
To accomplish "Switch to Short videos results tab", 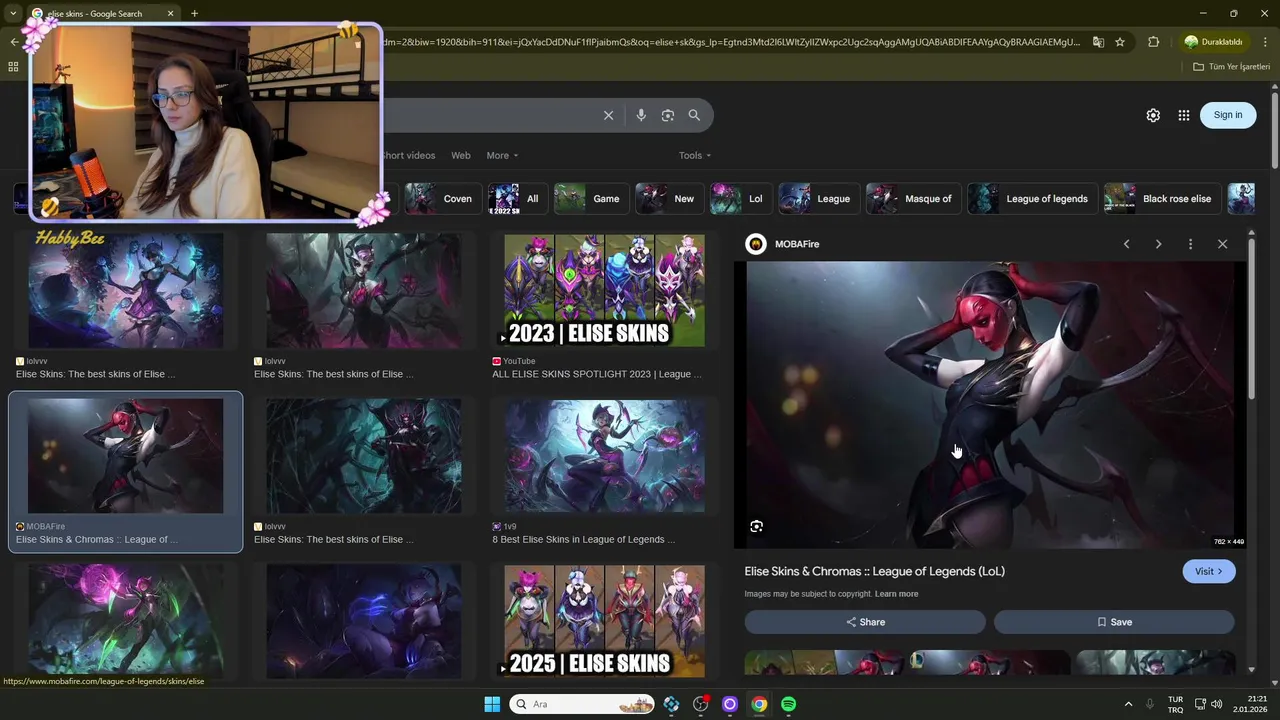I will tap(408, 155).
